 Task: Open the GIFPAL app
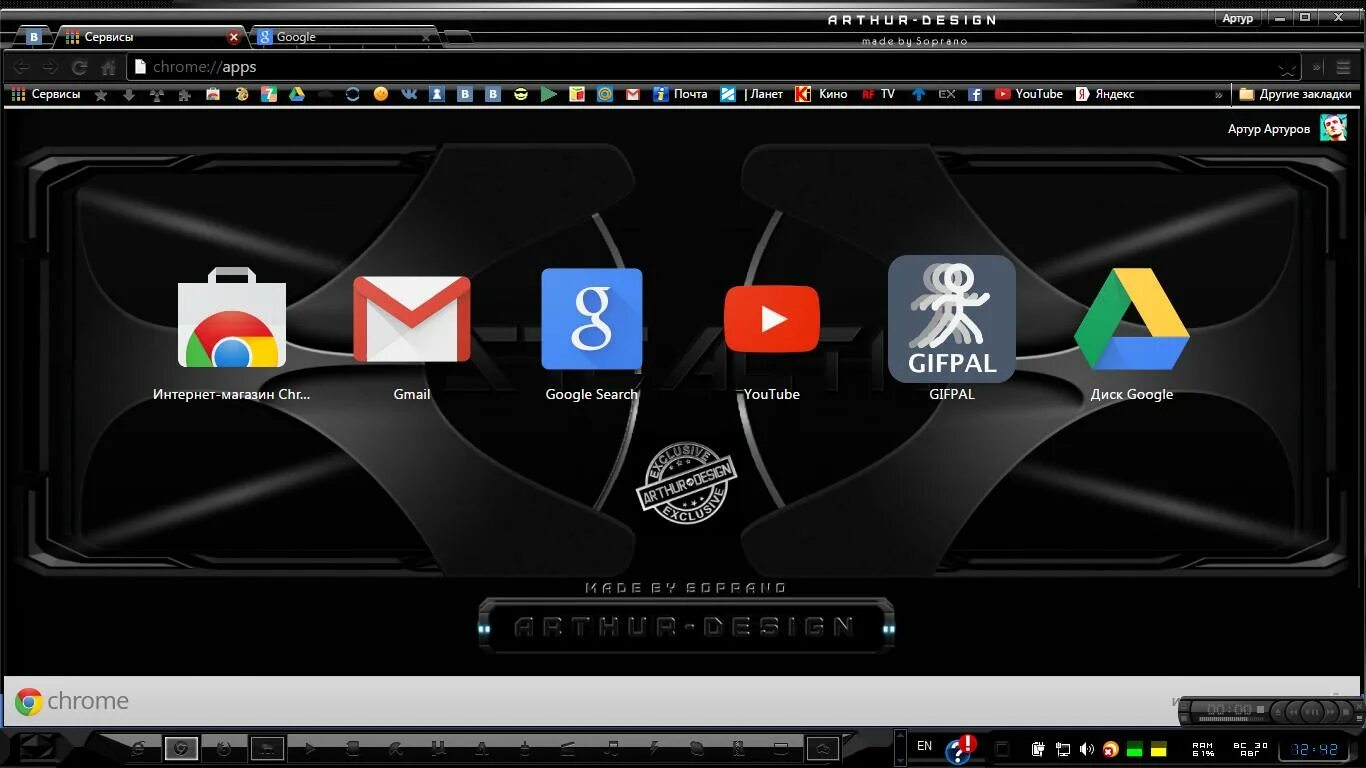click(x=951, y=319)
